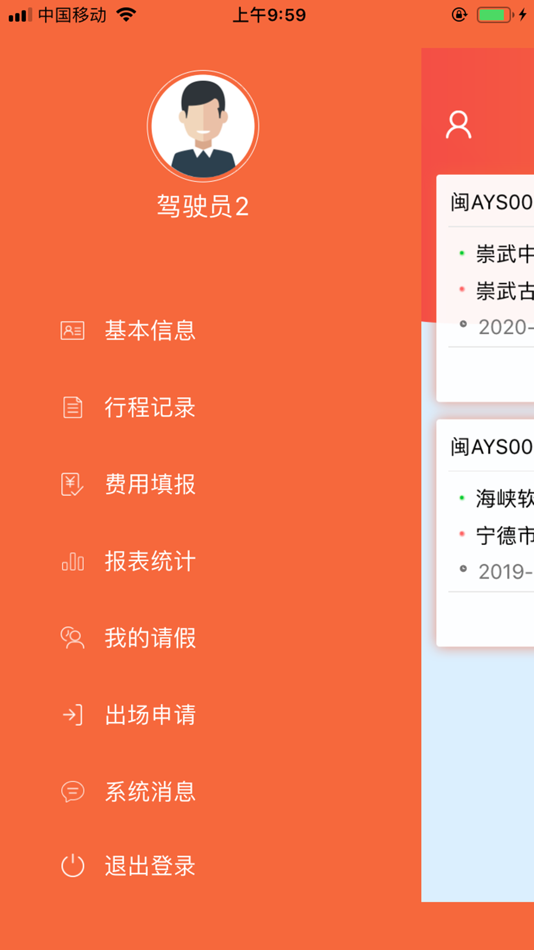
Task: Tap the user profile icon in header
Action: click(x=458, y=125)
